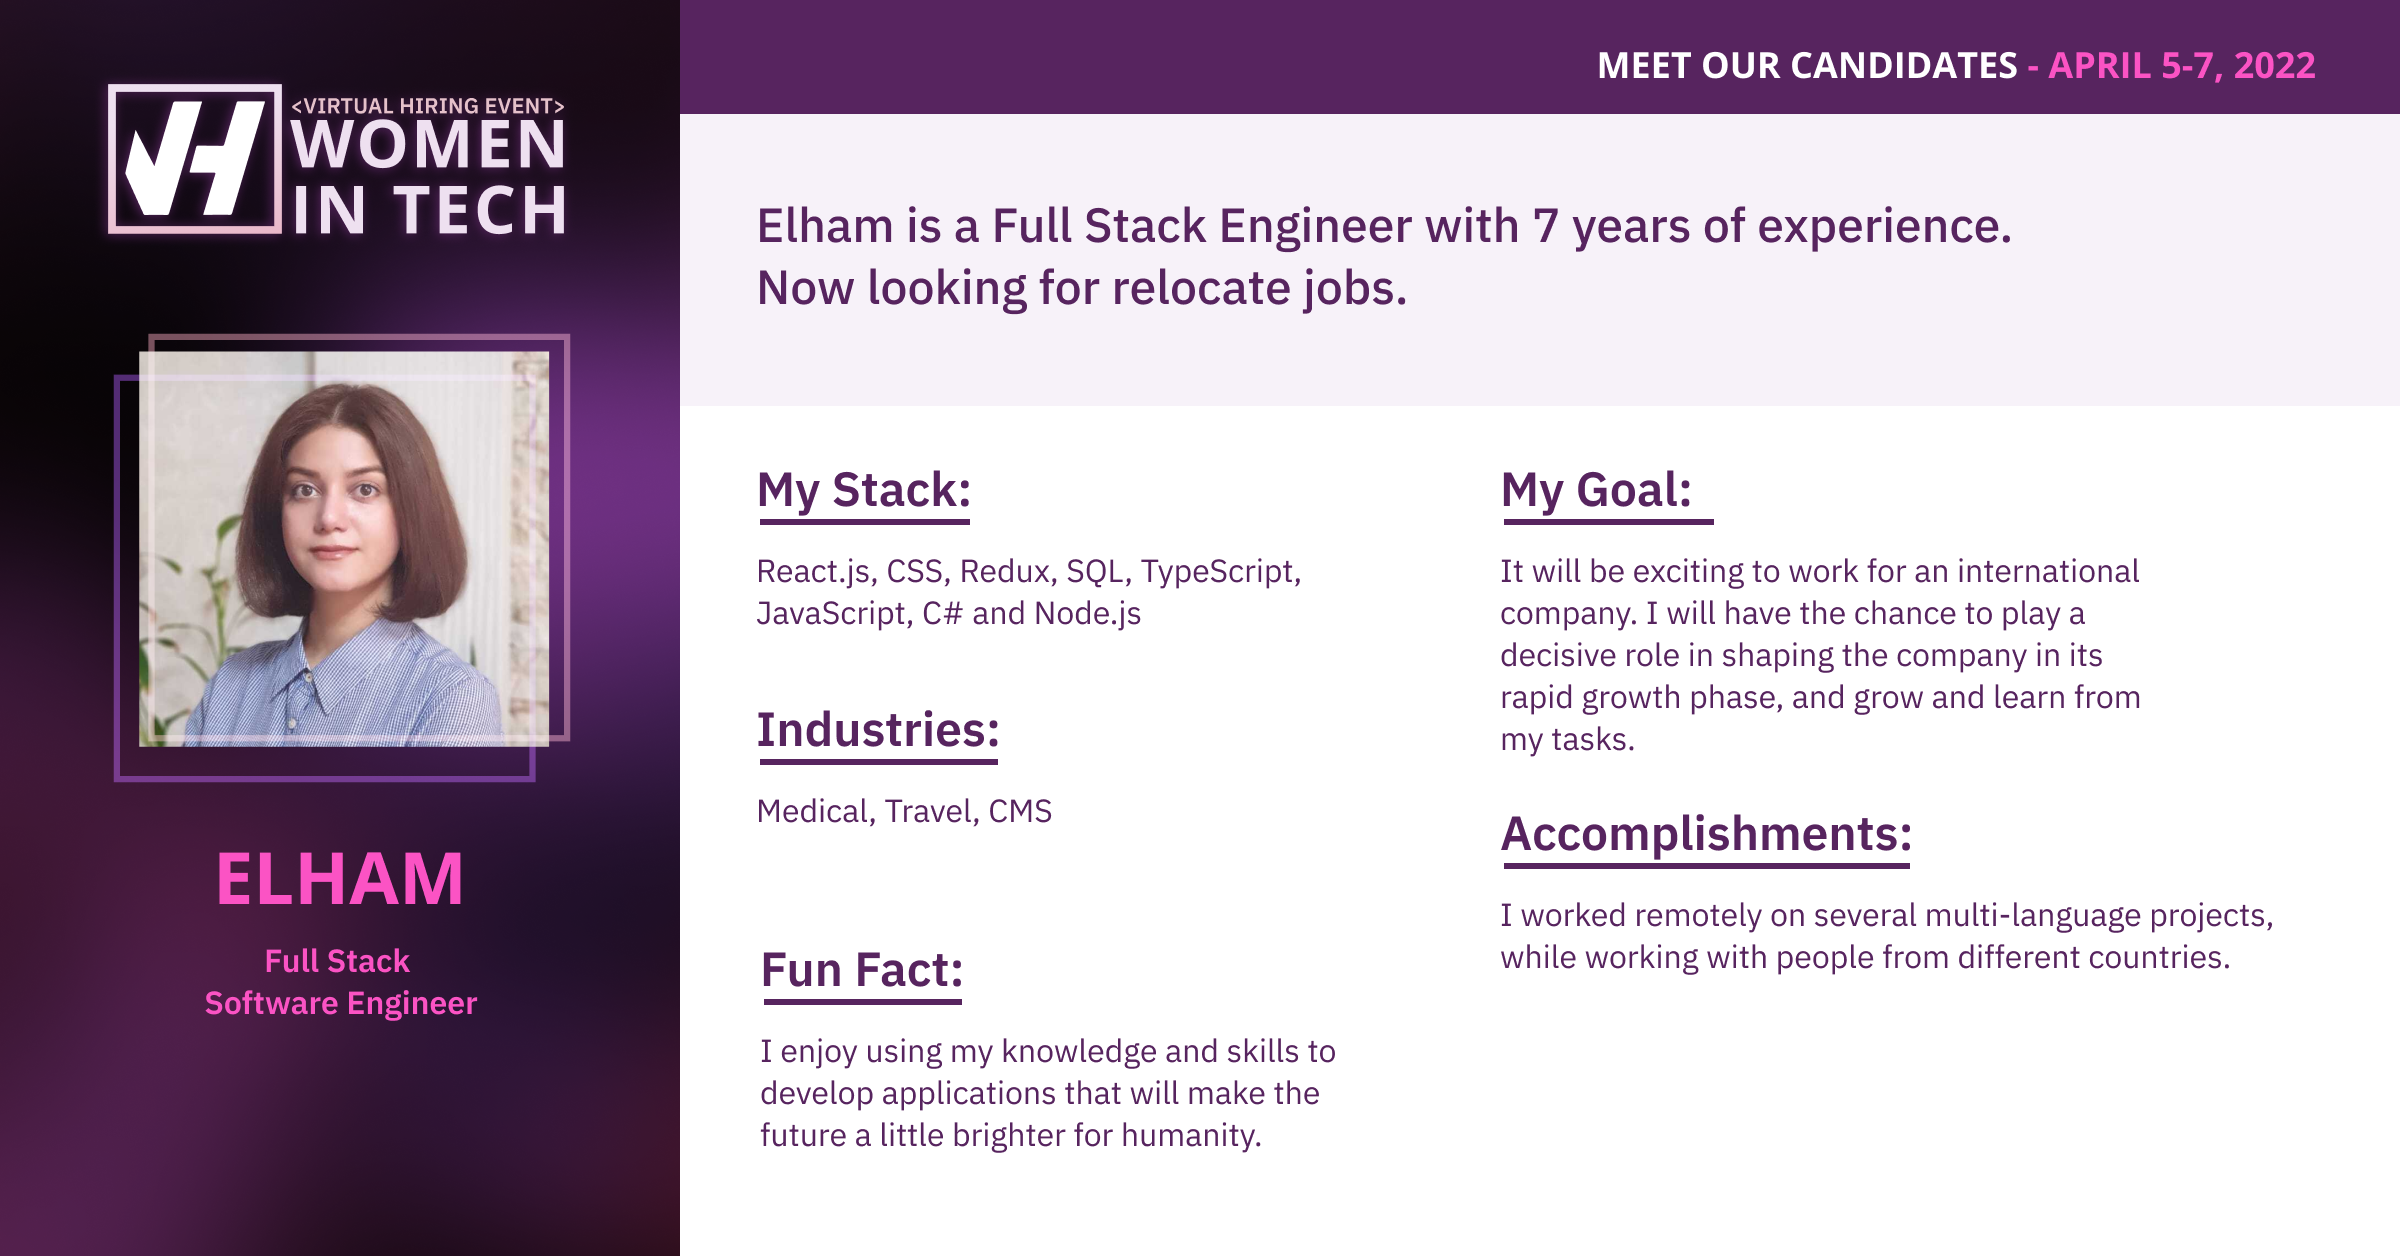Click the React.js, CSS, Redux skills list
Viewport: 2400px width, 1256px height.
1029,592
